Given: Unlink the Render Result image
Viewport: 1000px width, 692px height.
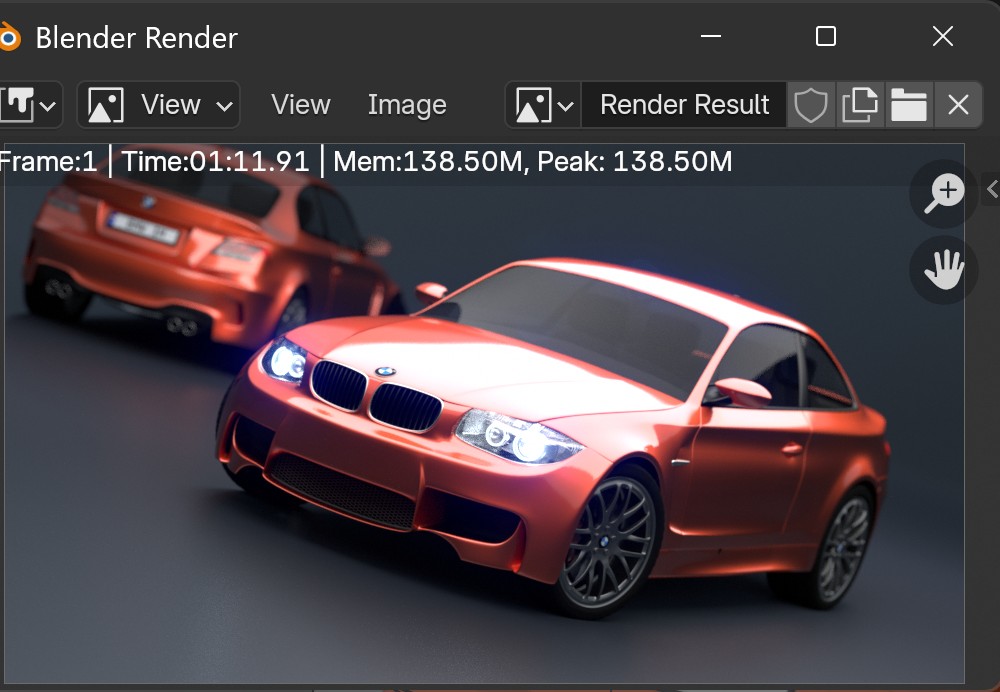Looking at the screenshot, I should pos(958,105).
